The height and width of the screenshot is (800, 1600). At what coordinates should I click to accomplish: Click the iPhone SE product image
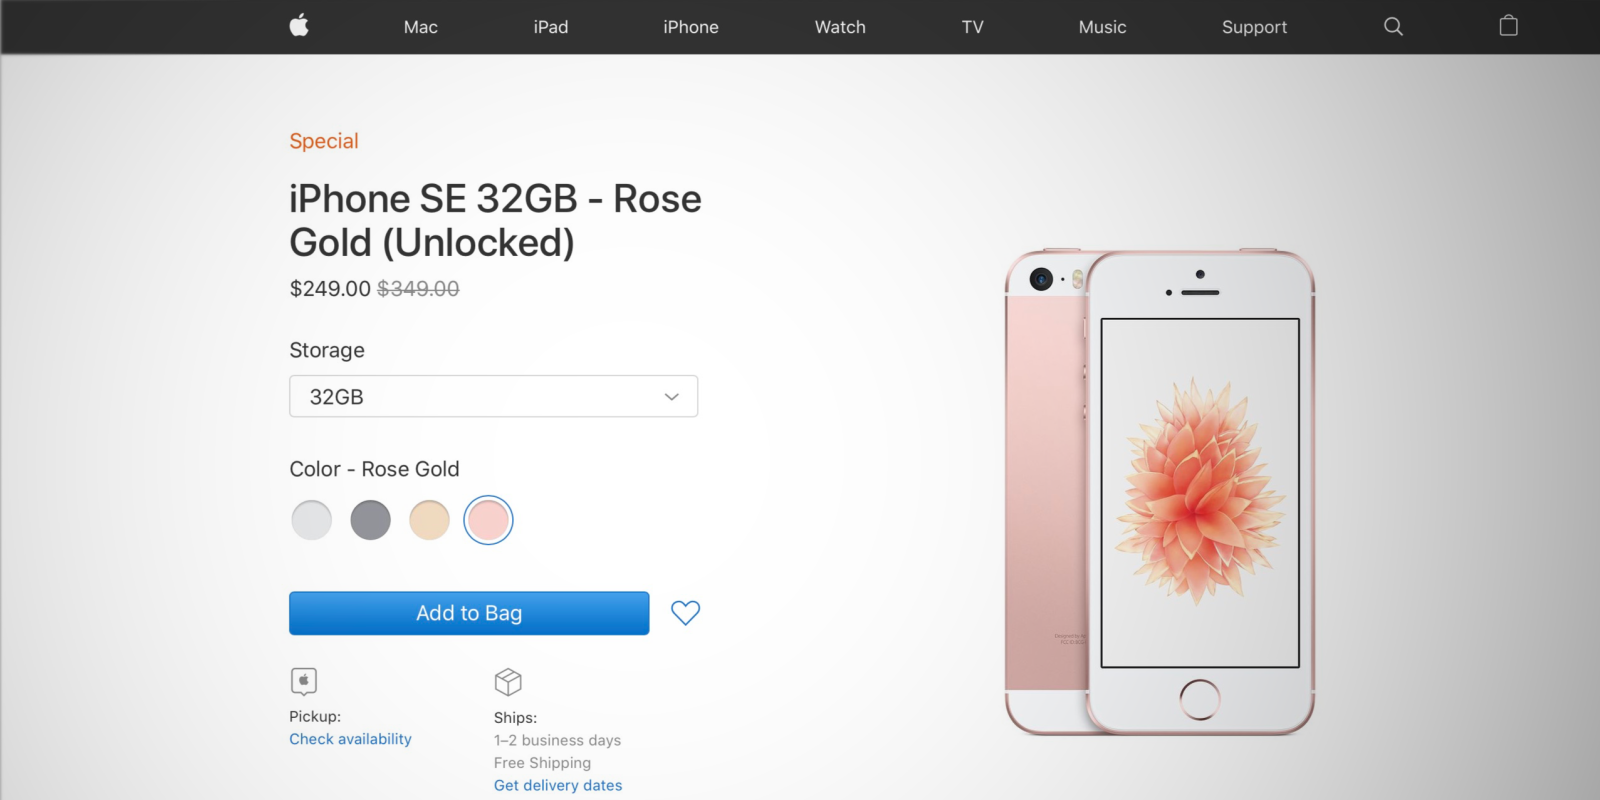point(1160,492)
